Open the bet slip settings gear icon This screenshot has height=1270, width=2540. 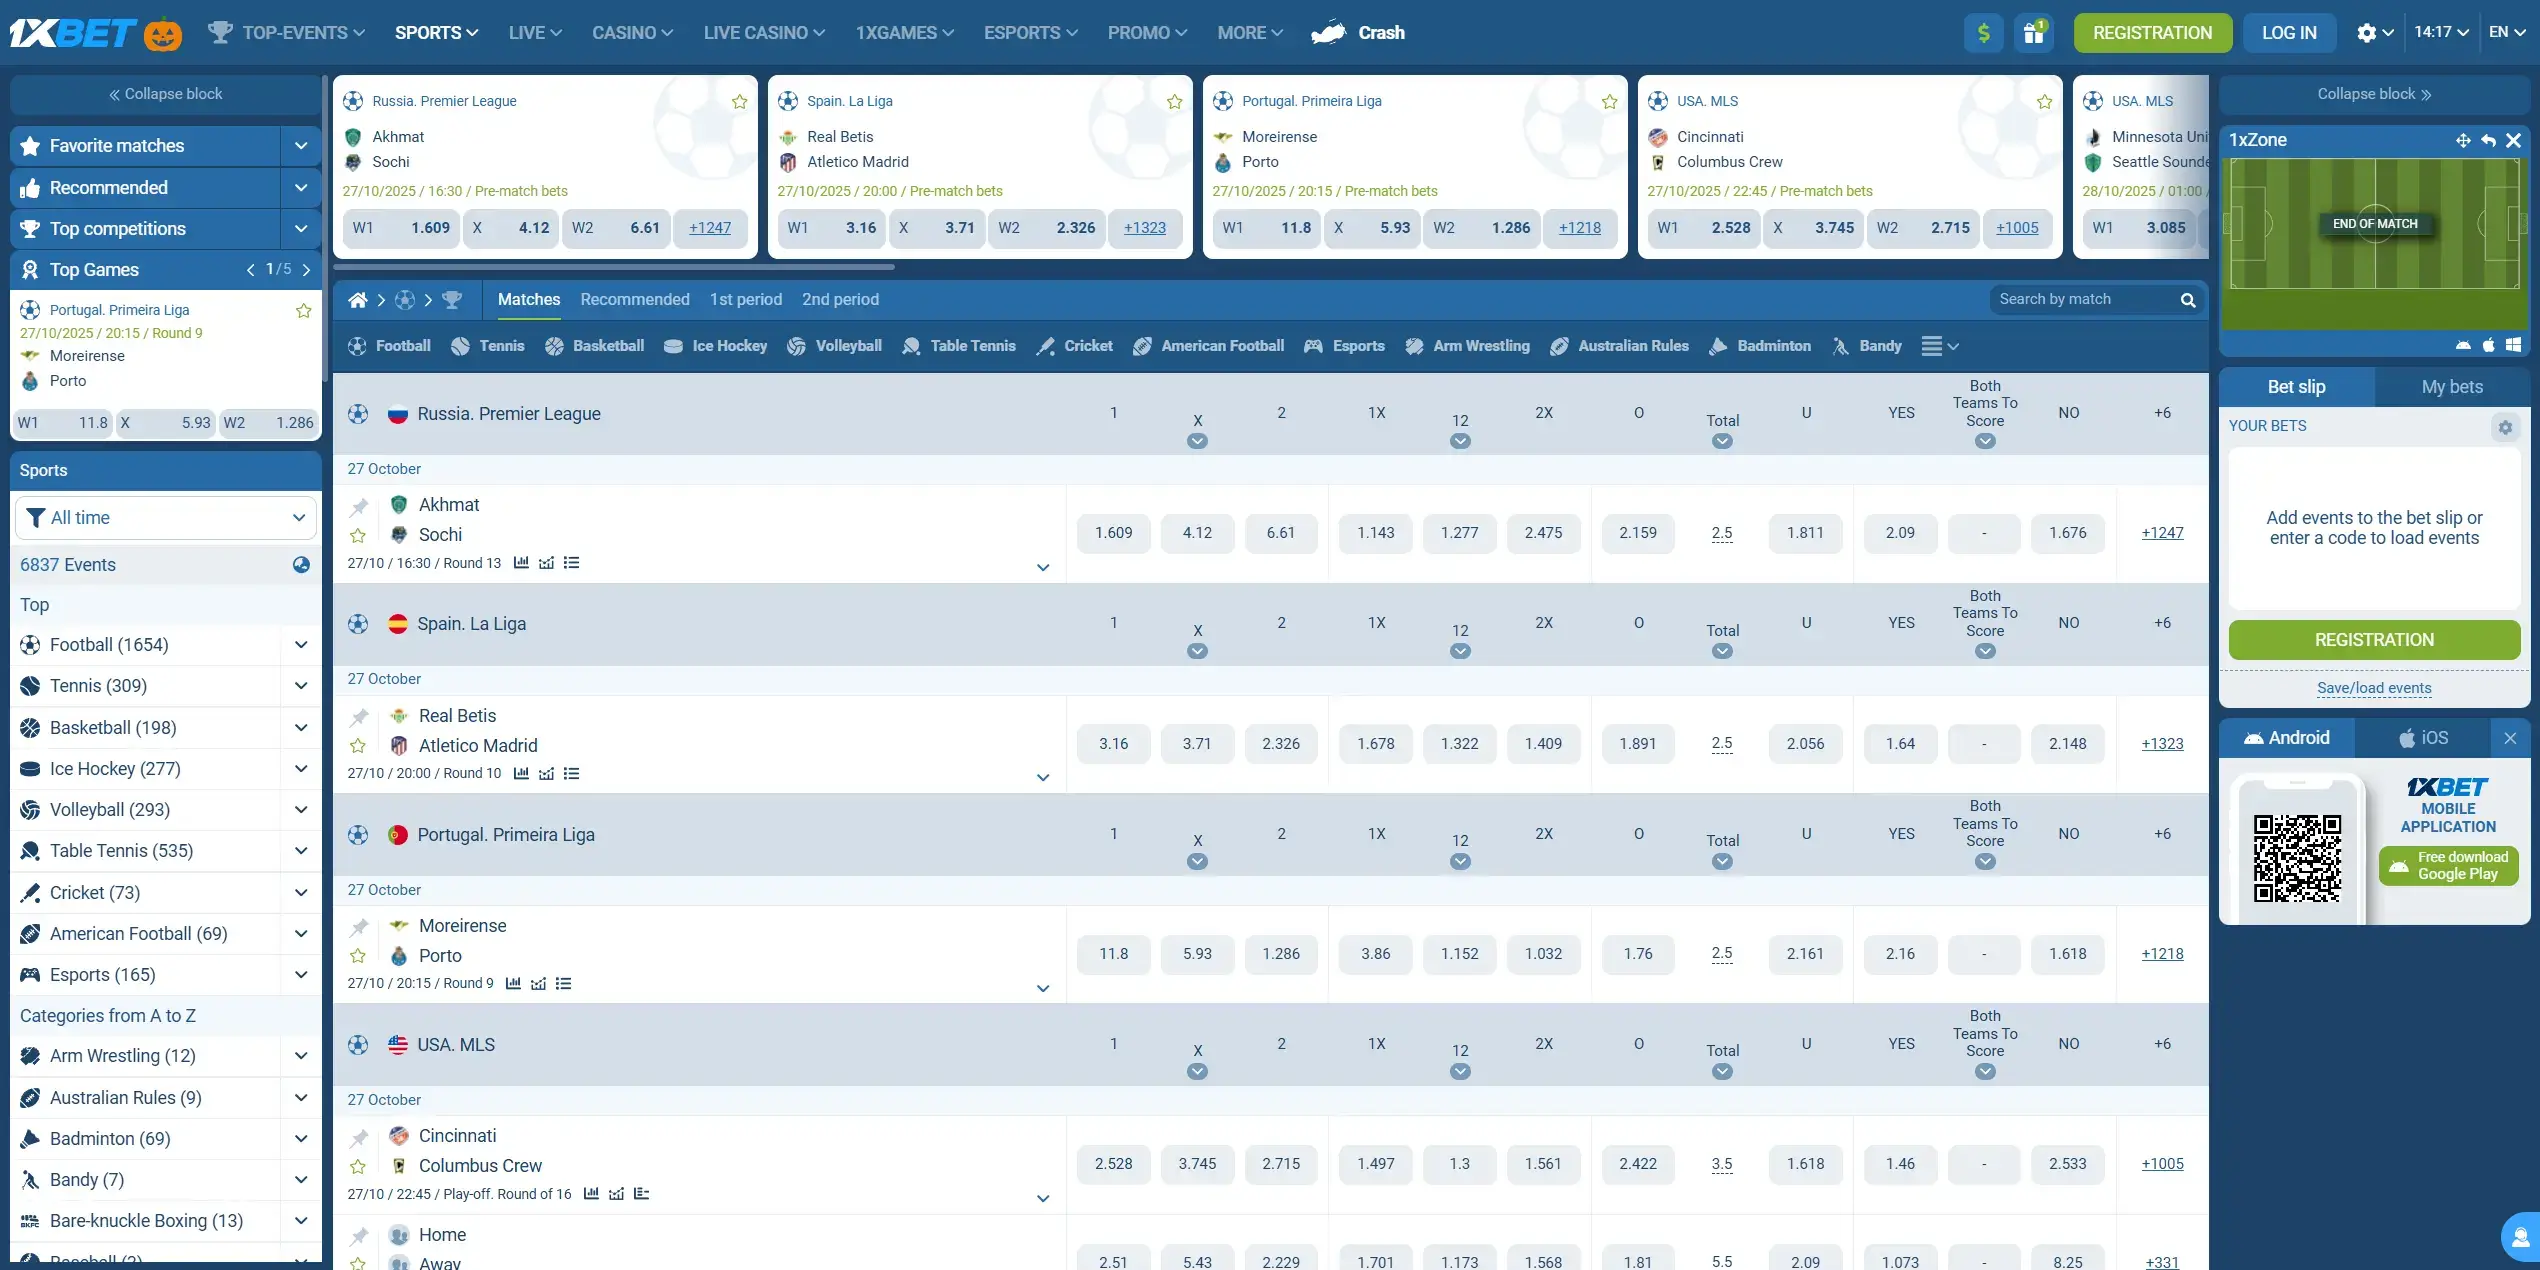[2505, 427]
